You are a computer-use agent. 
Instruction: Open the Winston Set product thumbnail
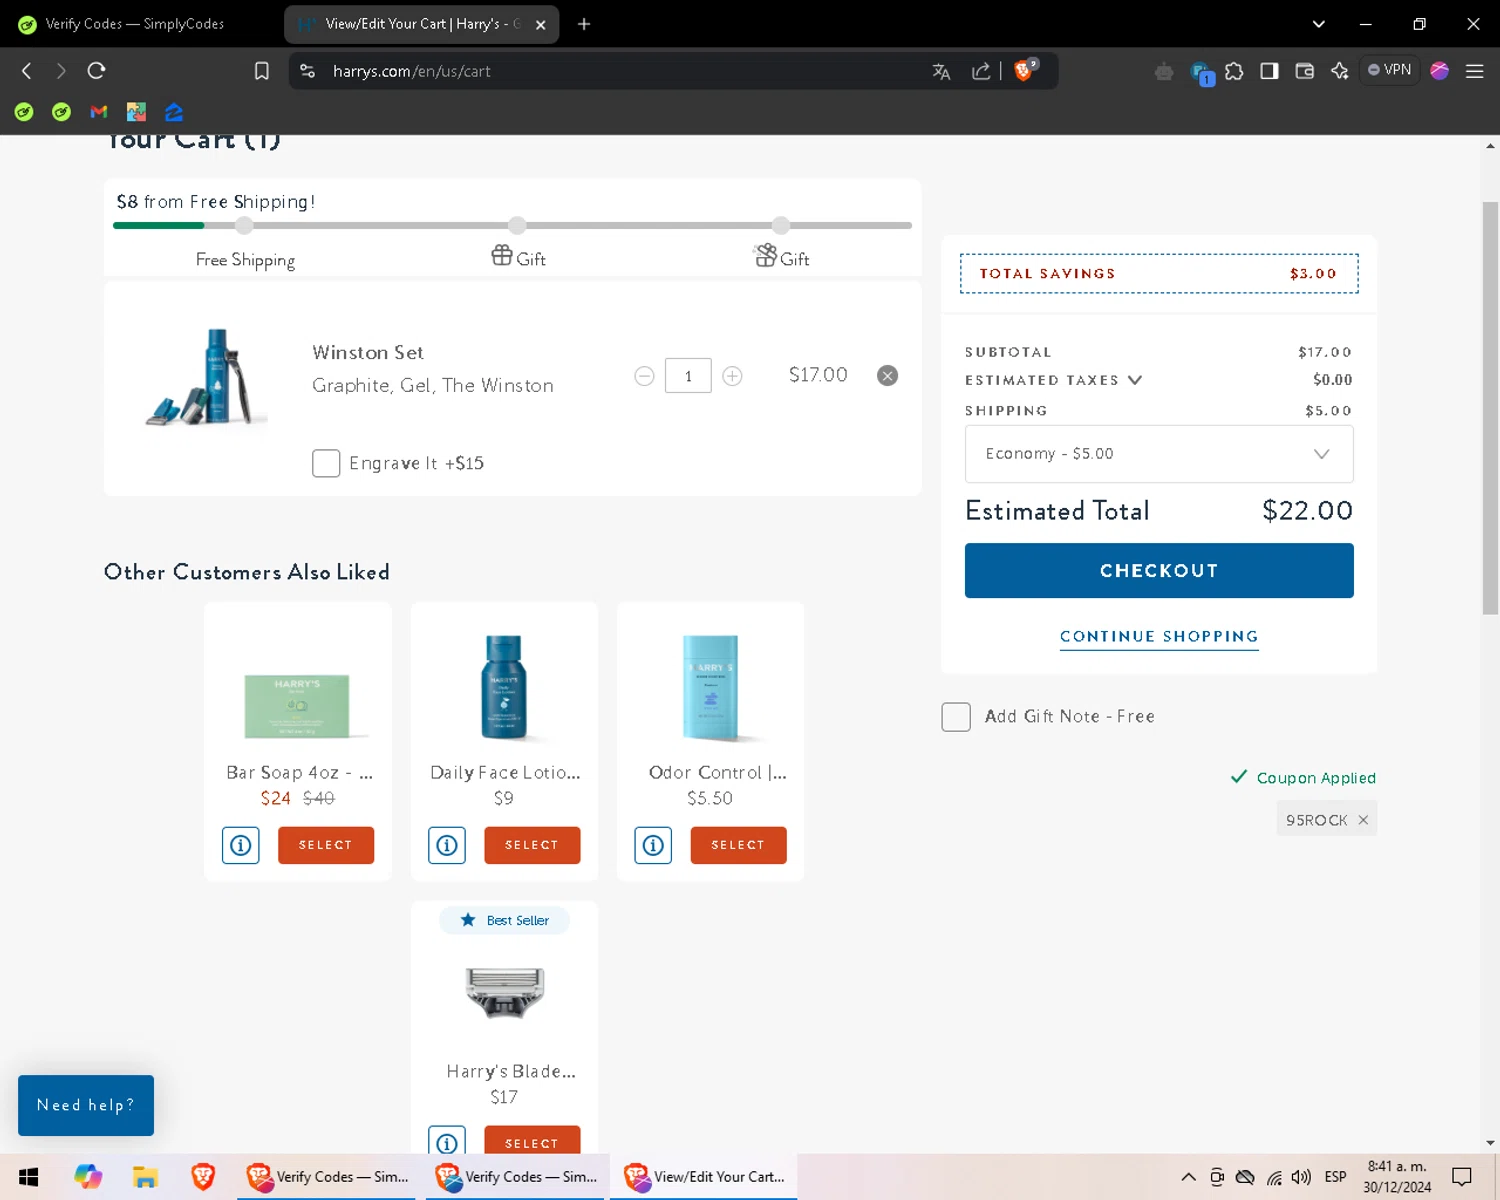[x=207, y=377]
